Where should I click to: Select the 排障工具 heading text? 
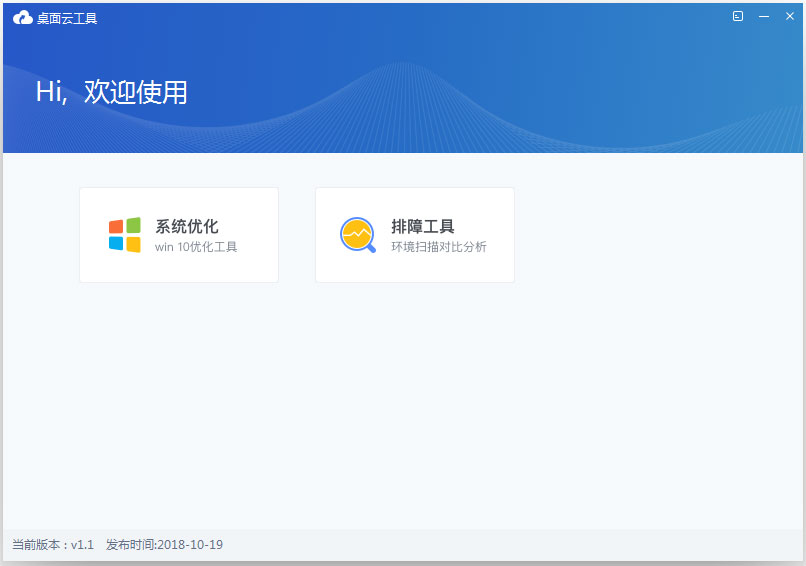(423, 226)
